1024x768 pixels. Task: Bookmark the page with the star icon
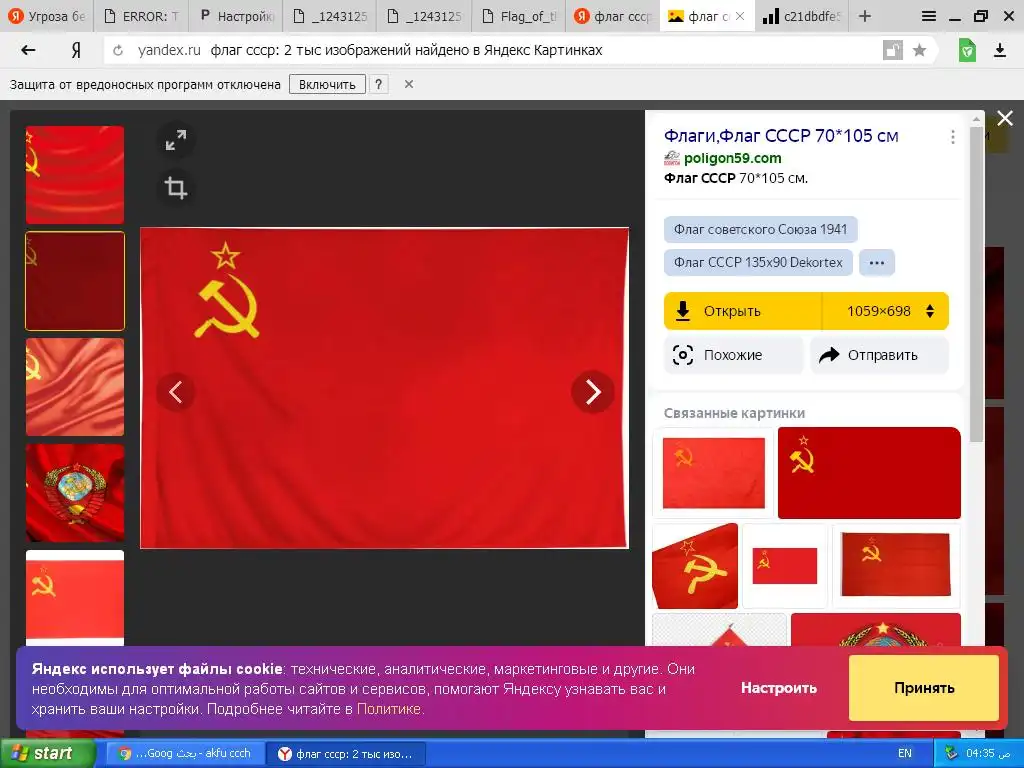pyautogui.click(x=919, y=50)
